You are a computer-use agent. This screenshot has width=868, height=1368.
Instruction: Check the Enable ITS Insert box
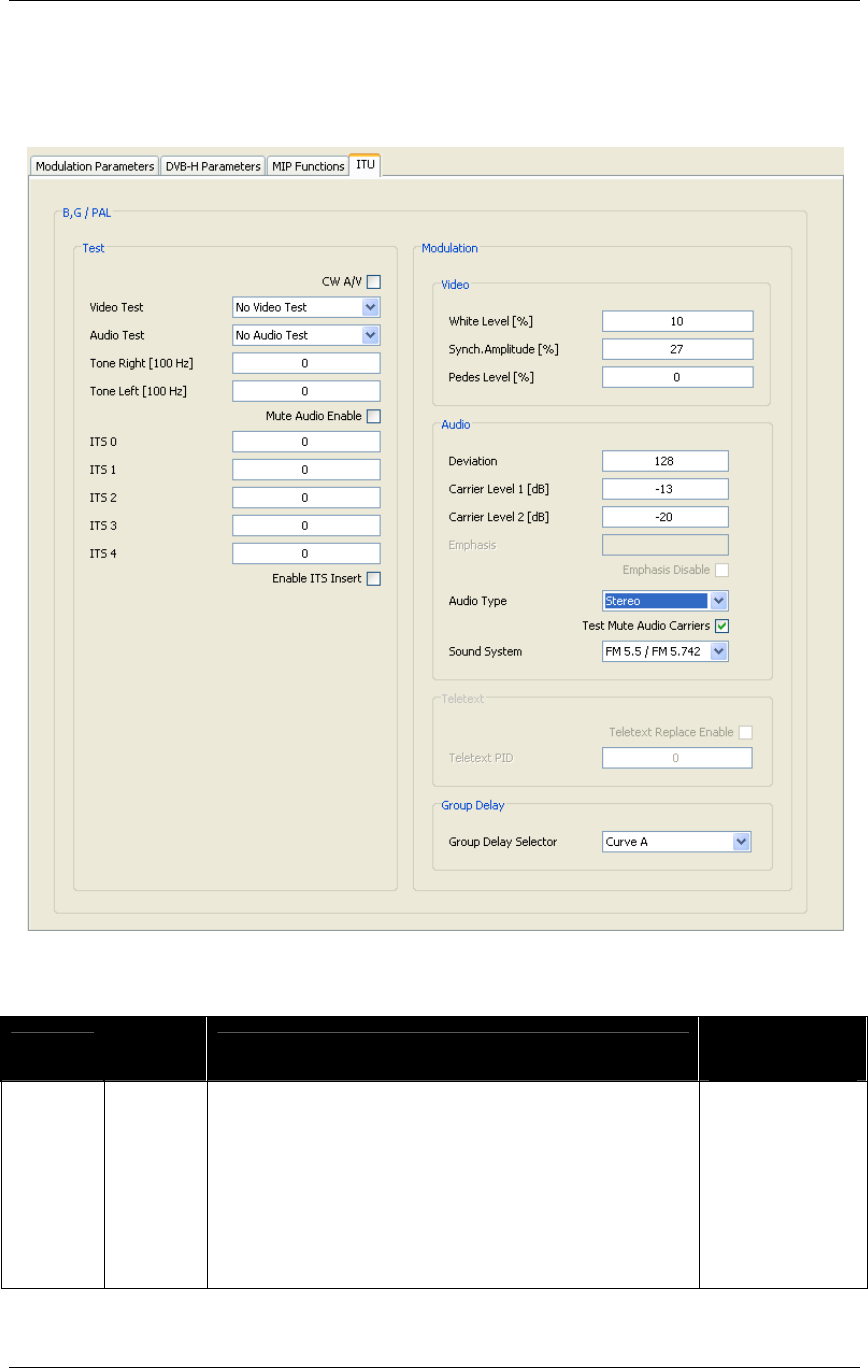click(x=374, y=578)
